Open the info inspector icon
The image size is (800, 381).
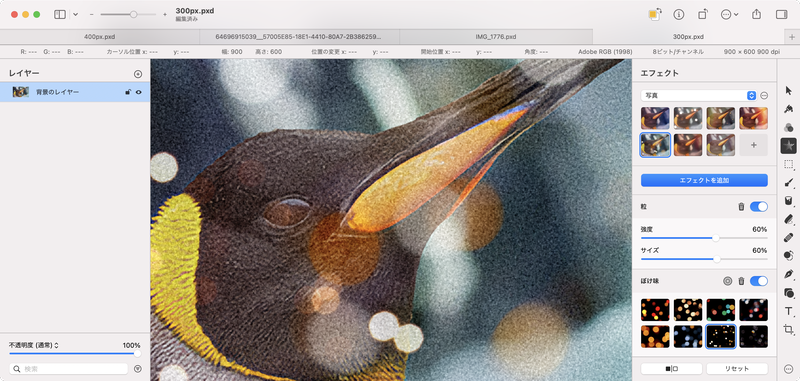[679, 14]
